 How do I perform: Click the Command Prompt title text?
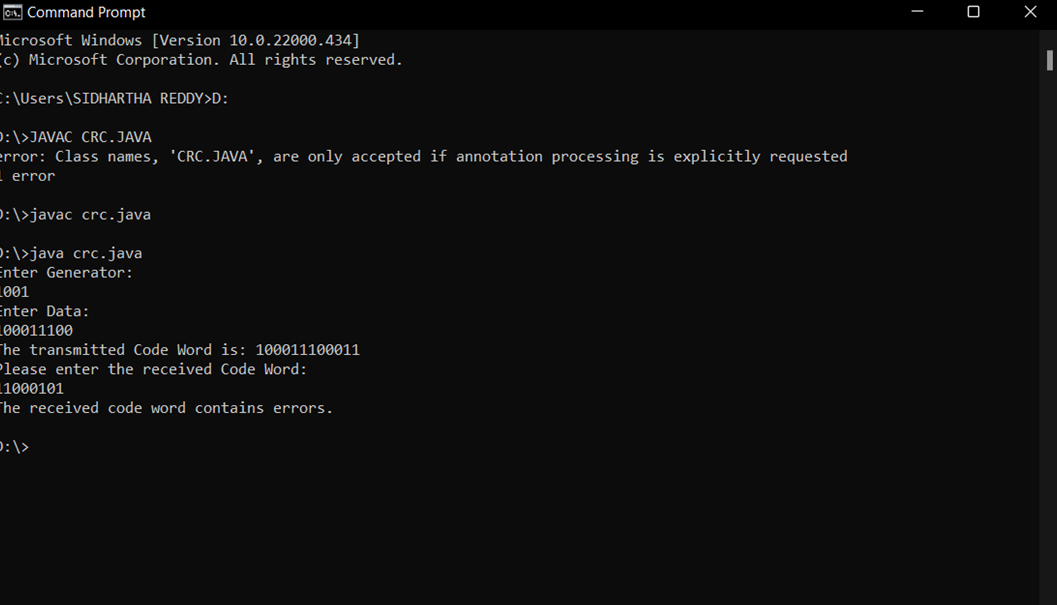coord(88,12)
